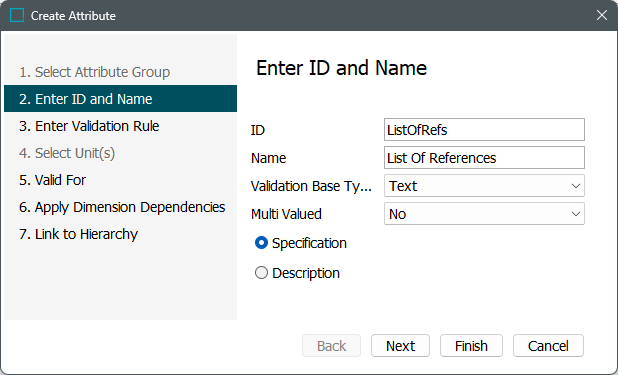This screenshot has width=618, height=375.
Task: Click the chevron arrow beside Text
Action: [575, 186]
